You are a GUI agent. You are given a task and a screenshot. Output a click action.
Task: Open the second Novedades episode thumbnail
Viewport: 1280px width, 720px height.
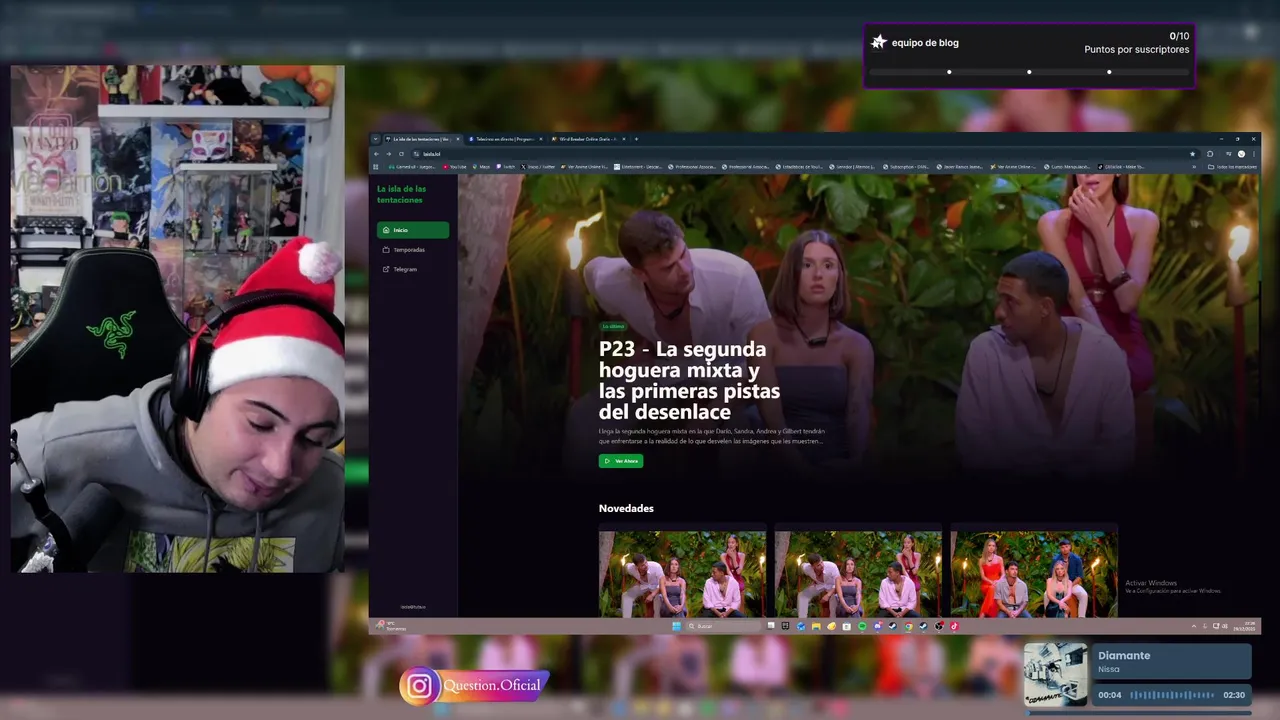click(x=858, y=574)
